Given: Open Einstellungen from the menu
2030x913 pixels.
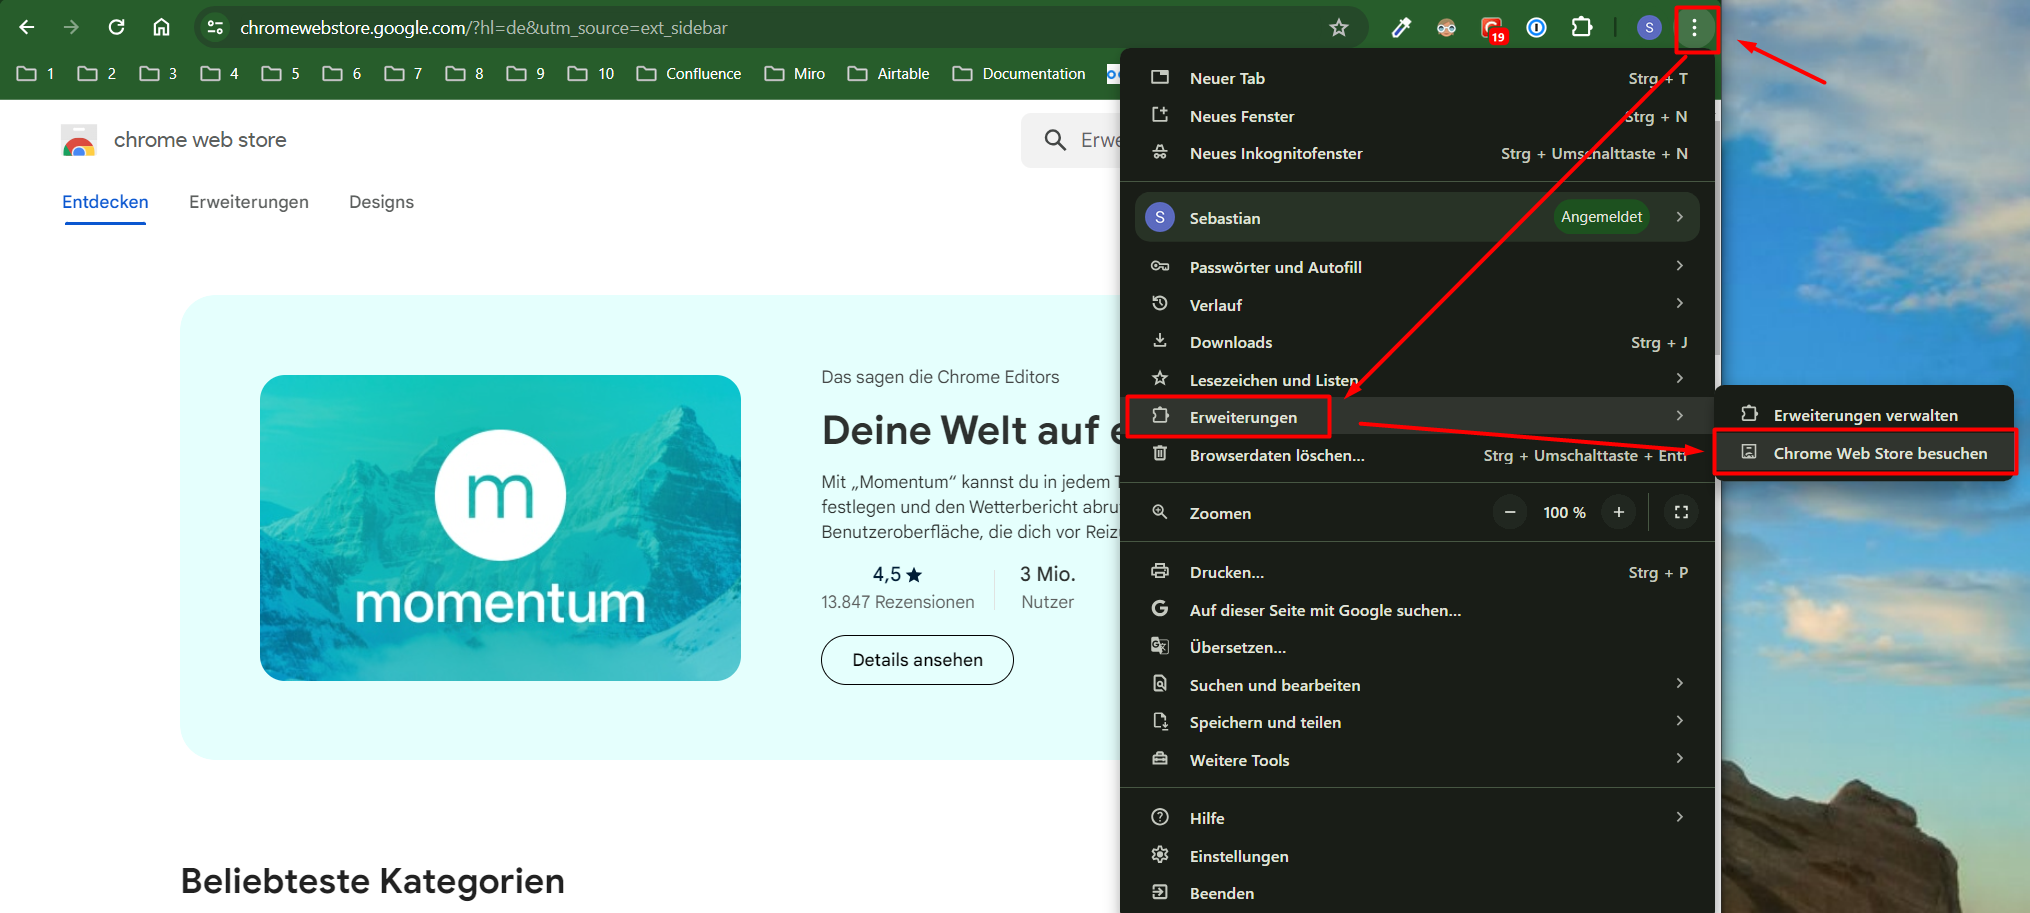Looking at the screenshot, I should (1418, 856).
